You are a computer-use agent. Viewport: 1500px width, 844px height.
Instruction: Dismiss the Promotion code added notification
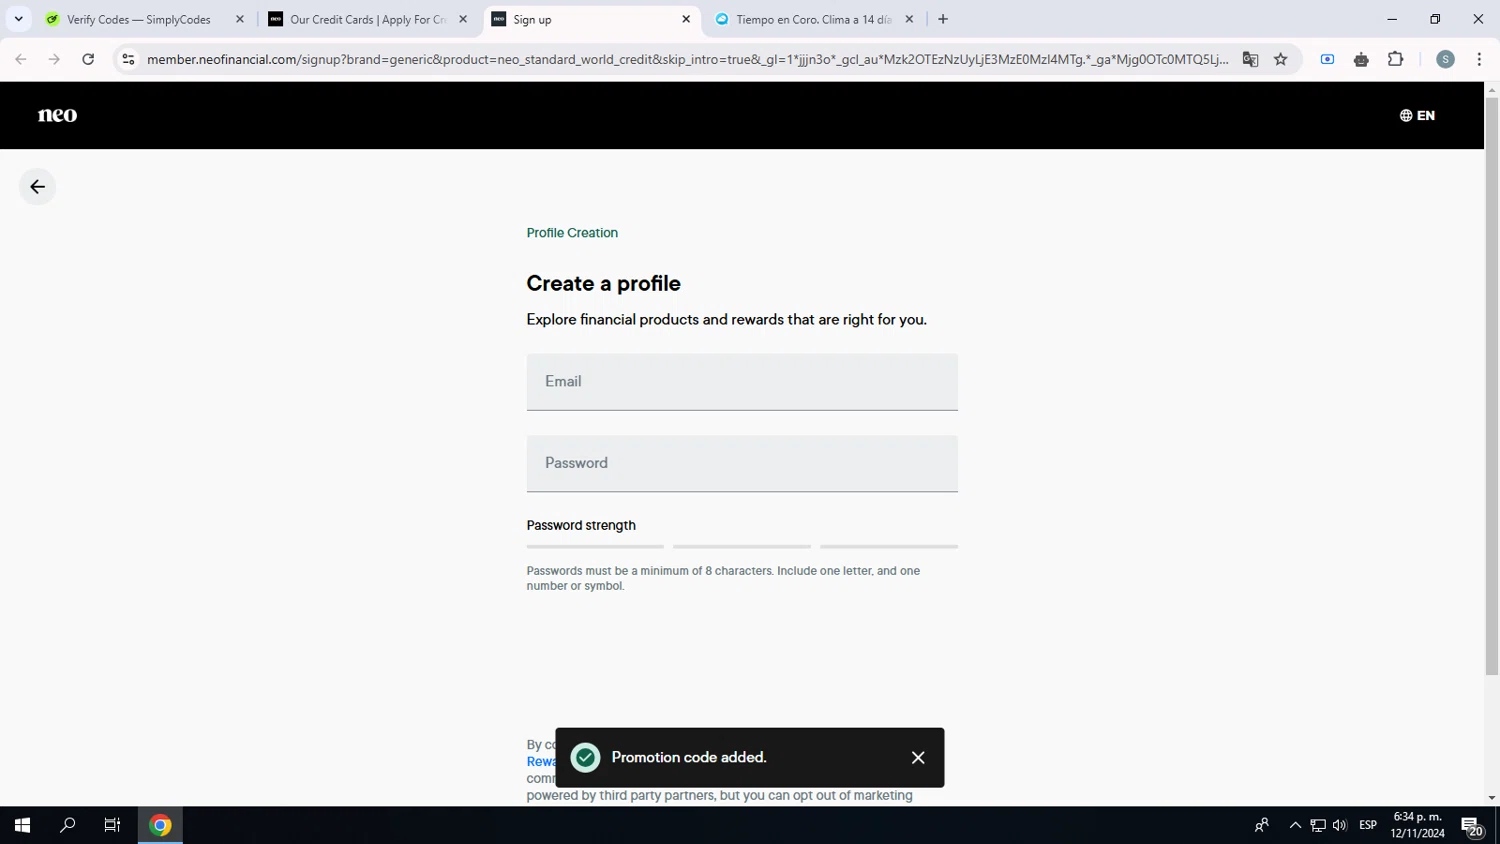pos(918,758)
